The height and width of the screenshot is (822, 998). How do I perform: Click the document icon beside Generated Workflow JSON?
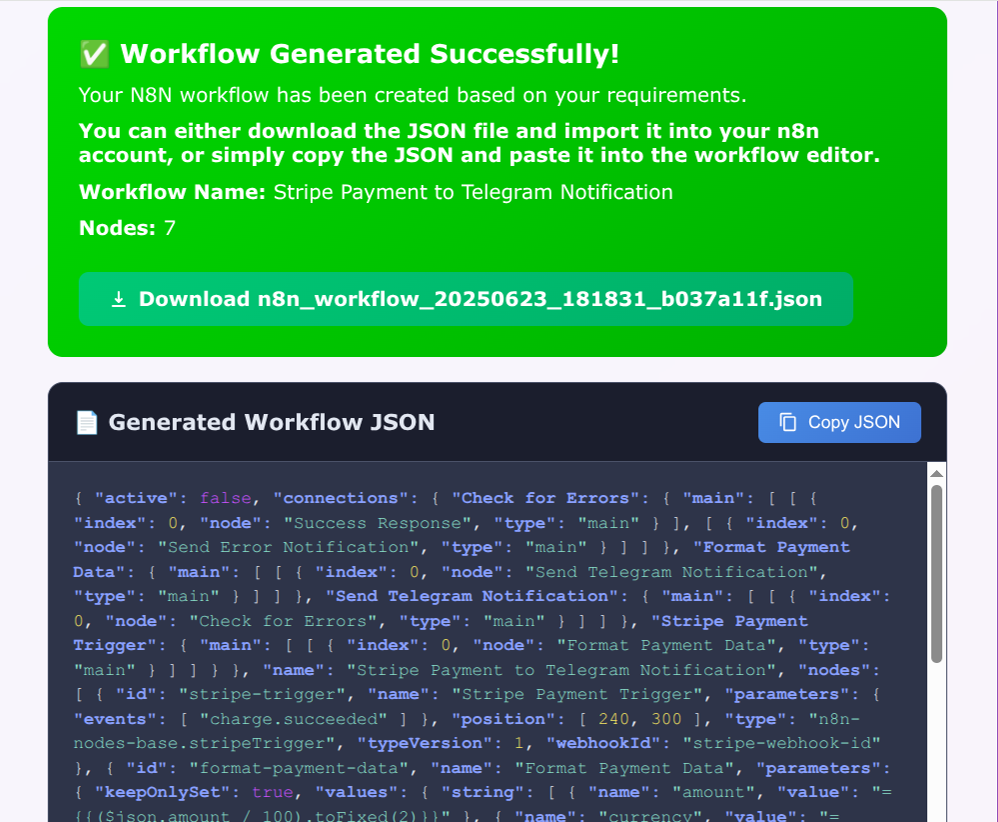pos(87,423)
